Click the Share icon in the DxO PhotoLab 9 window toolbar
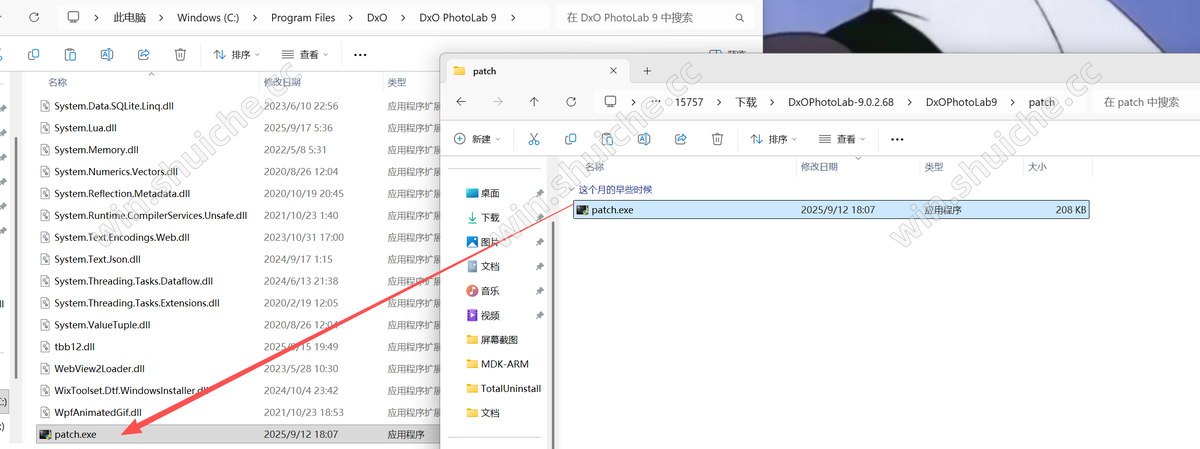 pos(143,55)
